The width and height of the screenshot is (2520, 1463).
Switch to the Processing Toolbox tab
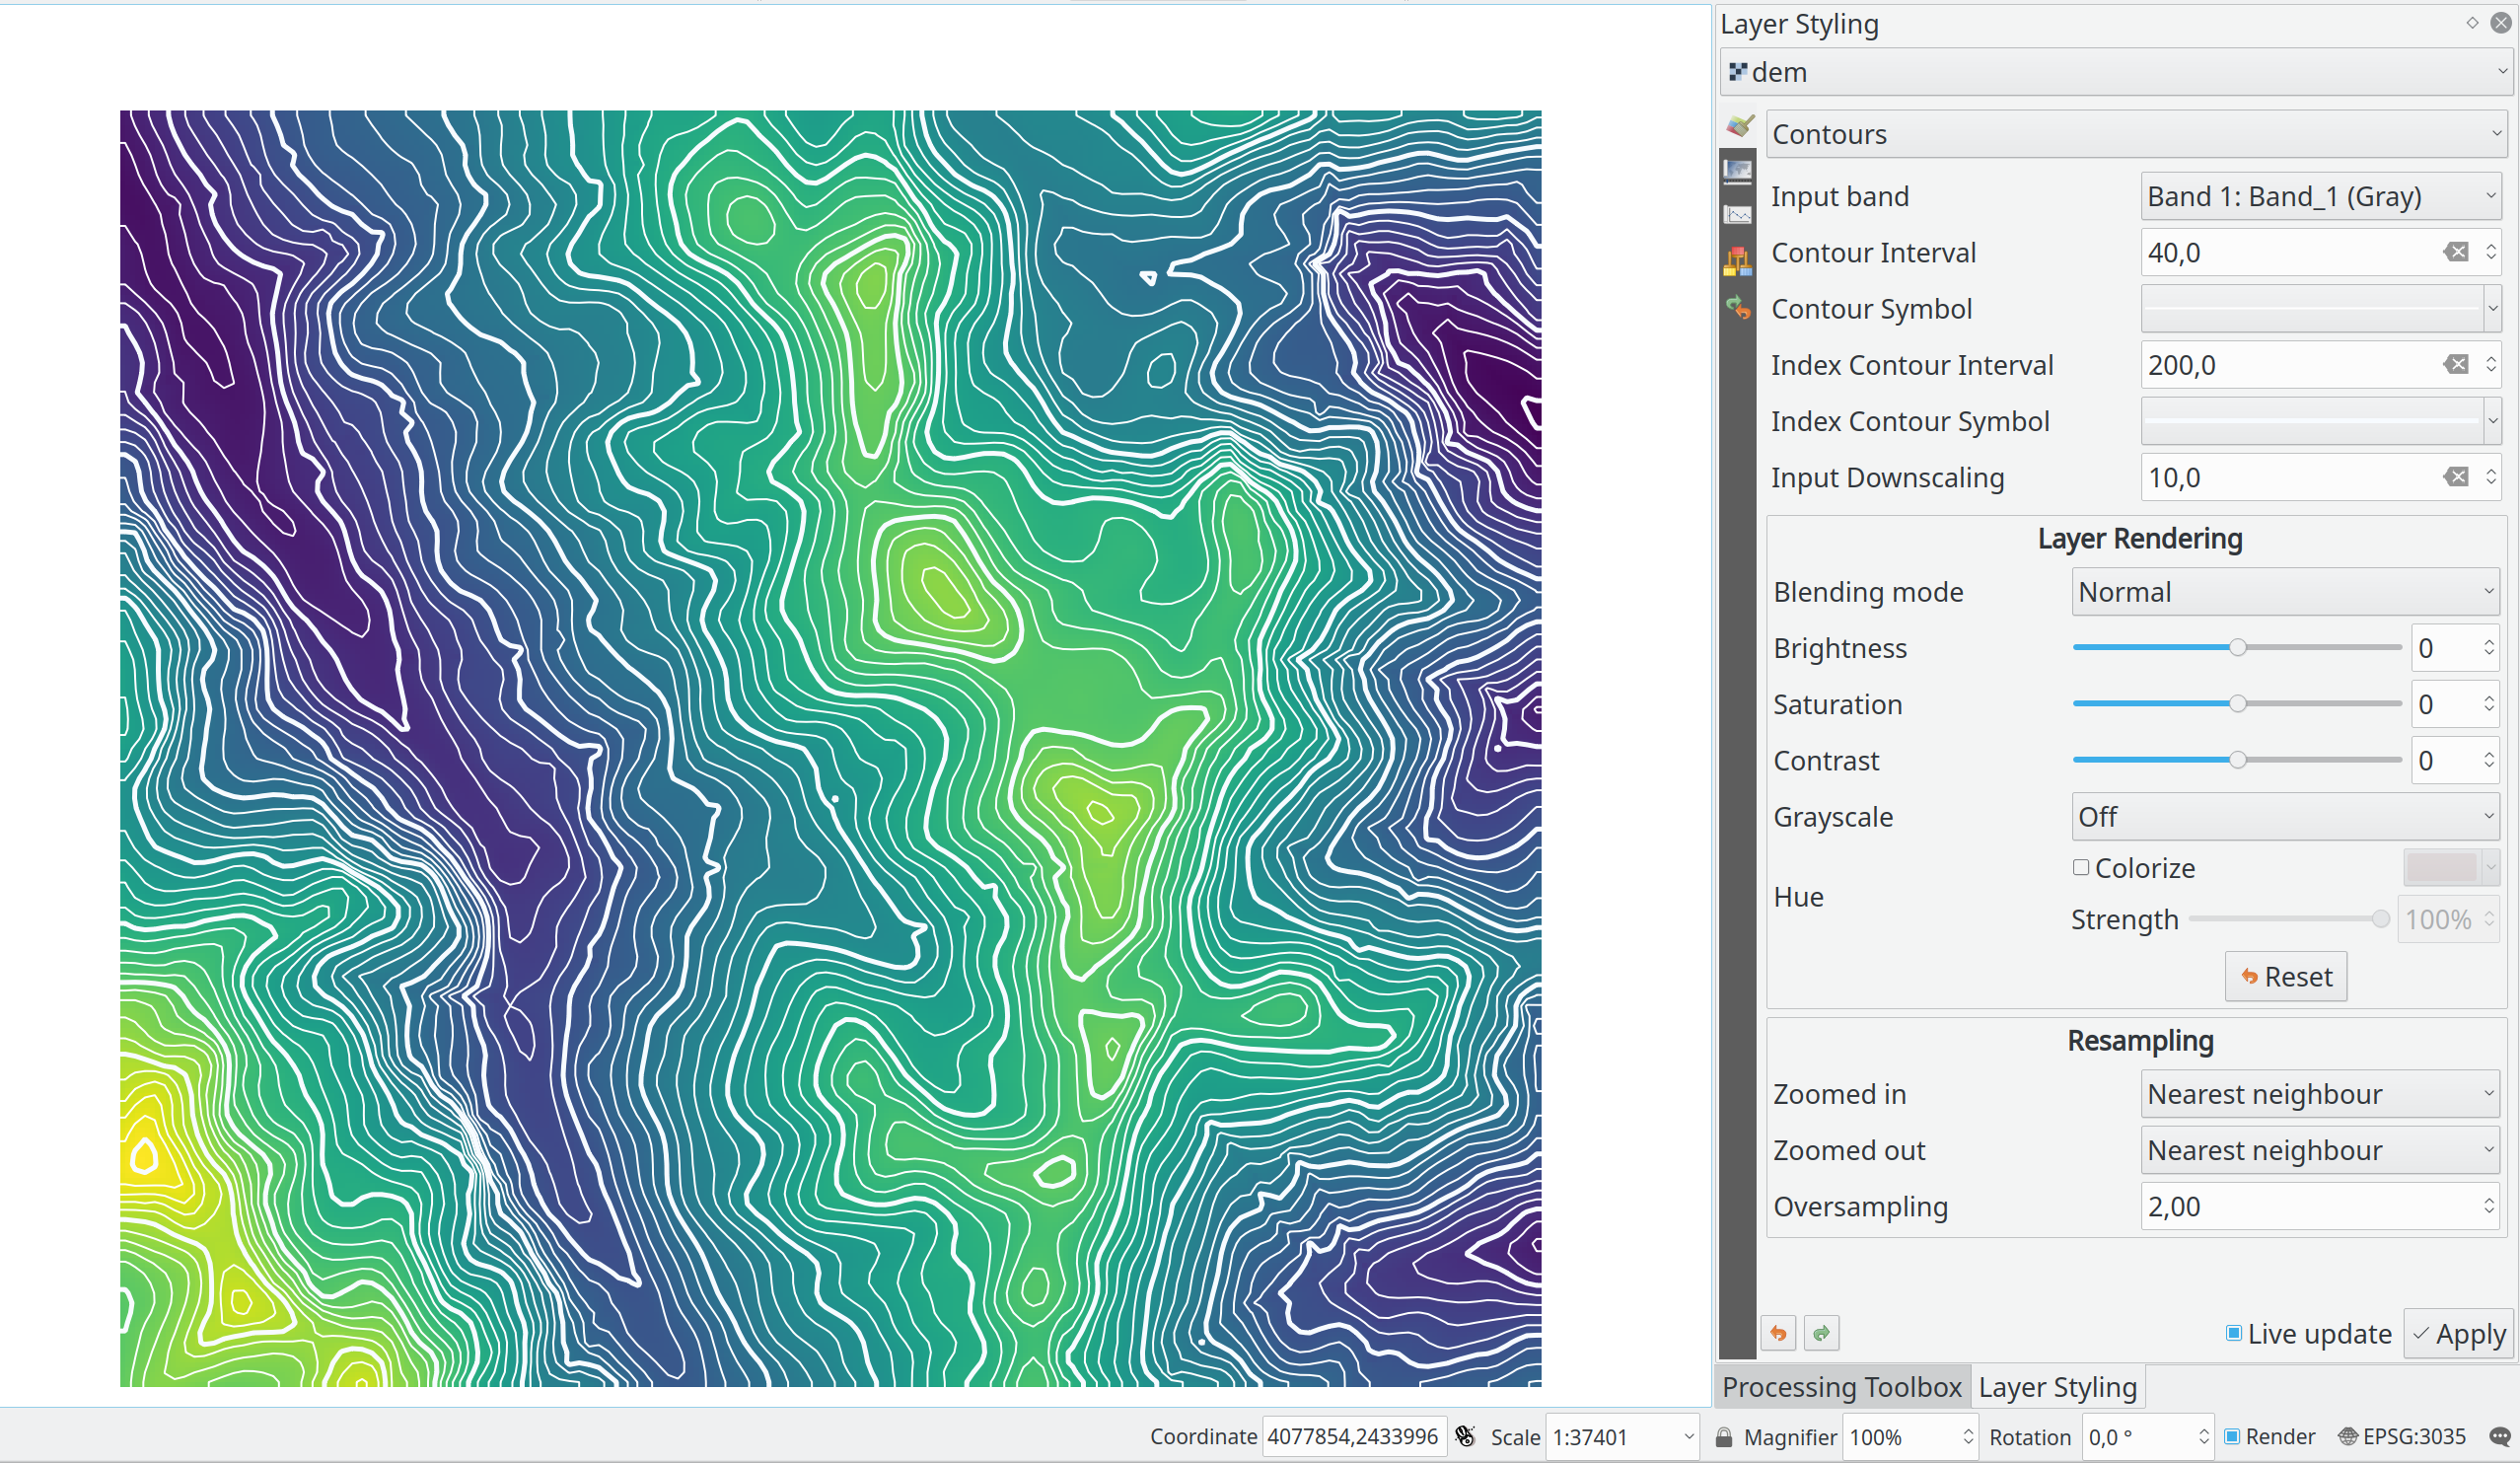click(1841, 1387)
